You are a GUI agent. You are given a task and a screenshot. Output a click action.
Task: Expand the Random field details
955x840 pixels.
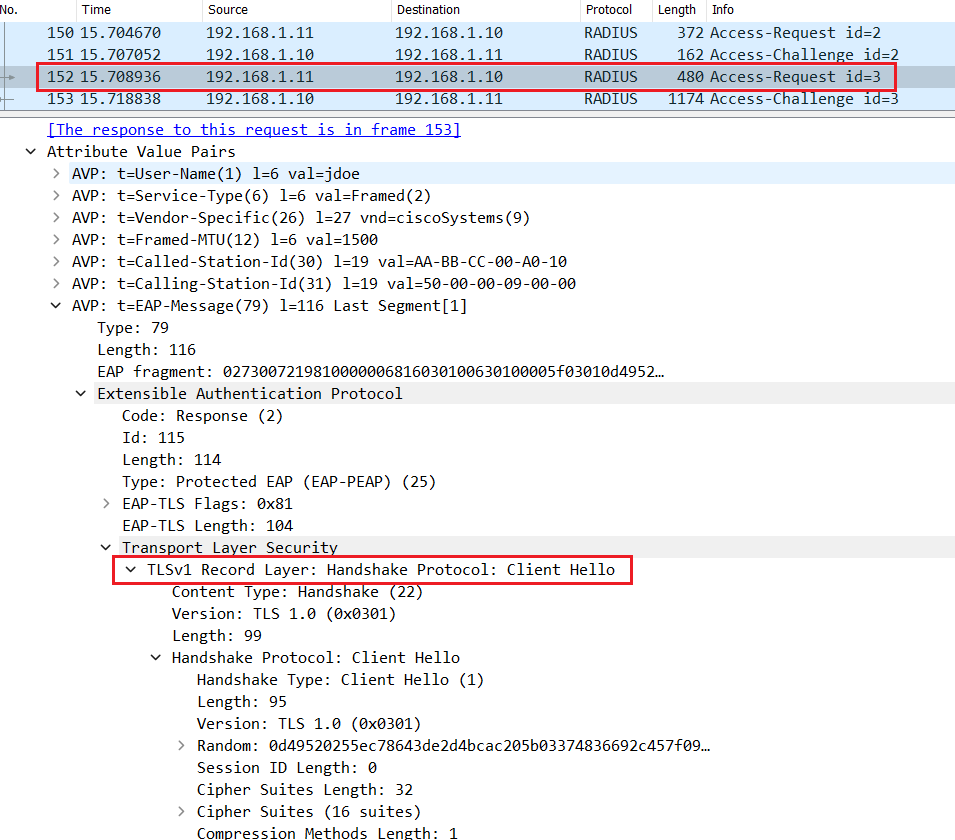pyautogui.click(x=181, y=745)
